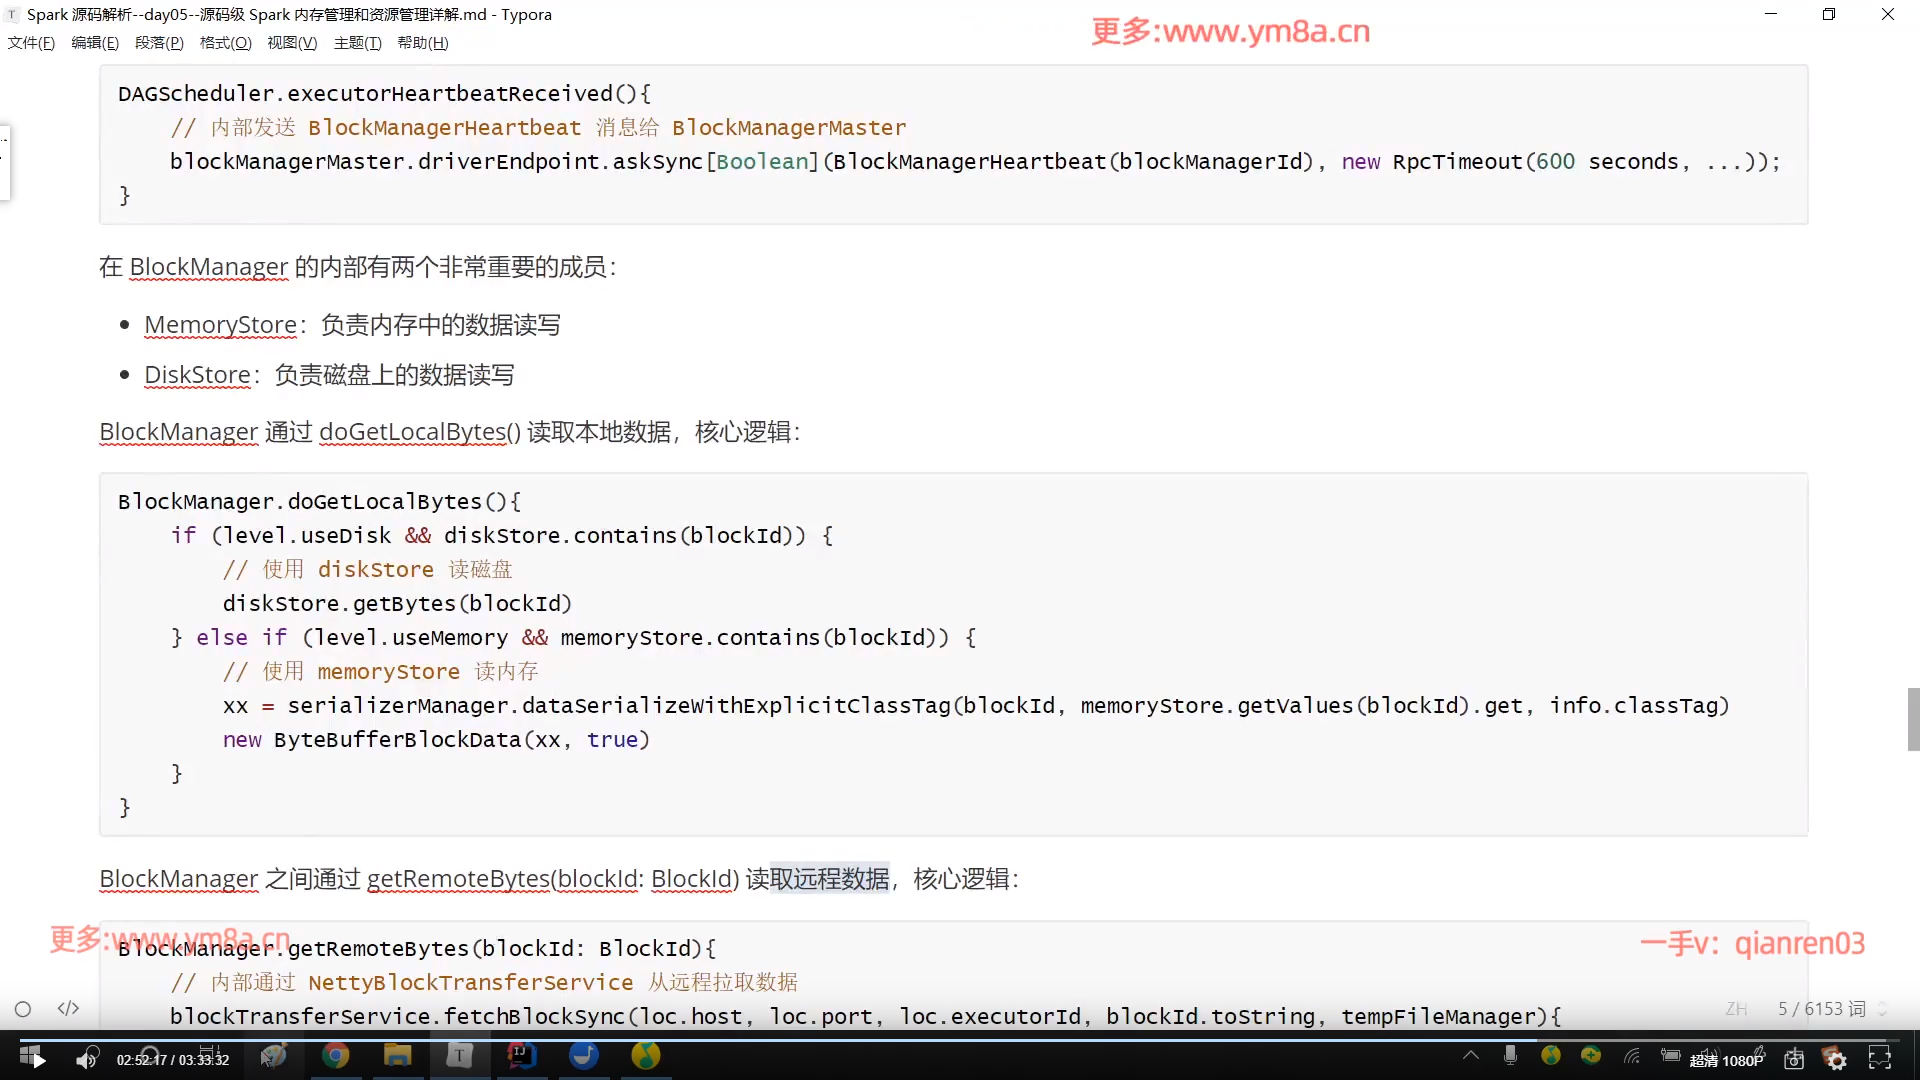Open the 文件(F) menu
The width and height of the screenshot is (1920, 1080).
pos(31,43)
